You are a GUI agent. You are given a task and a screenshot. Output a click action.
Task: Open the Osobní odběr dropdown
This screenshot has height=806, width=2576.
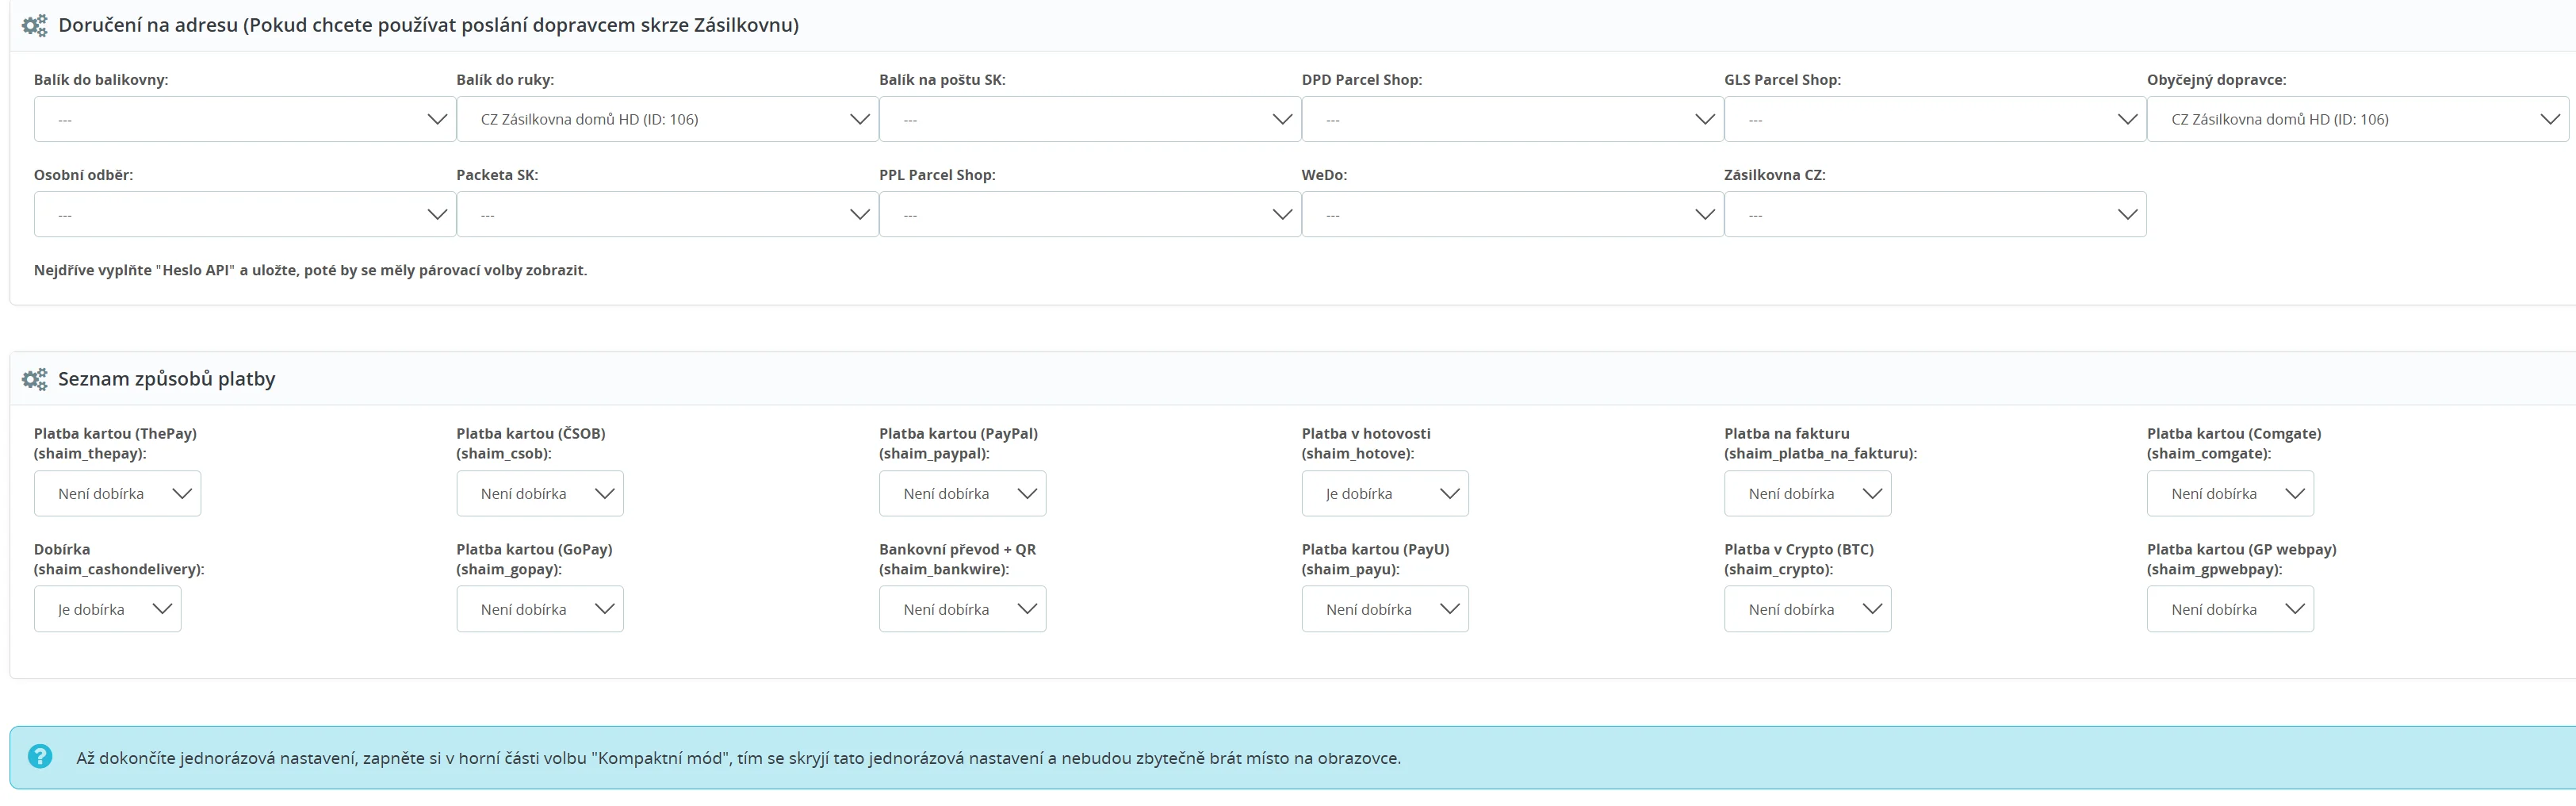coord(244,214)
